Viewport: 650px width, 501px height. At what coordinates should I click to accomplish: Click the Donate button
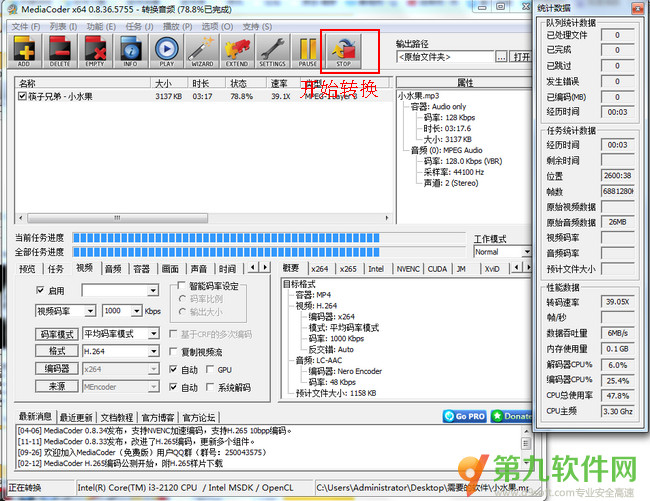tap(512, 416)
